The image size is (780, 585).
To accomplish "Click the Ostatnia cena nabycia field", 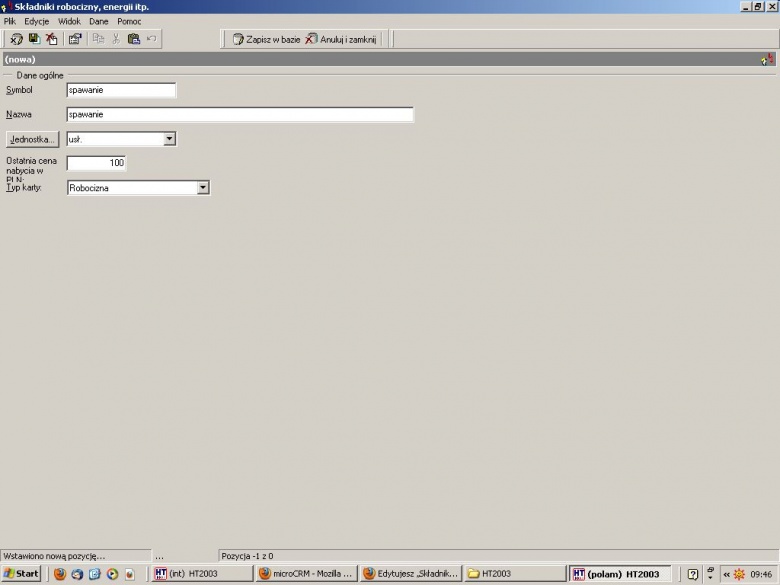I will point(97,163).
